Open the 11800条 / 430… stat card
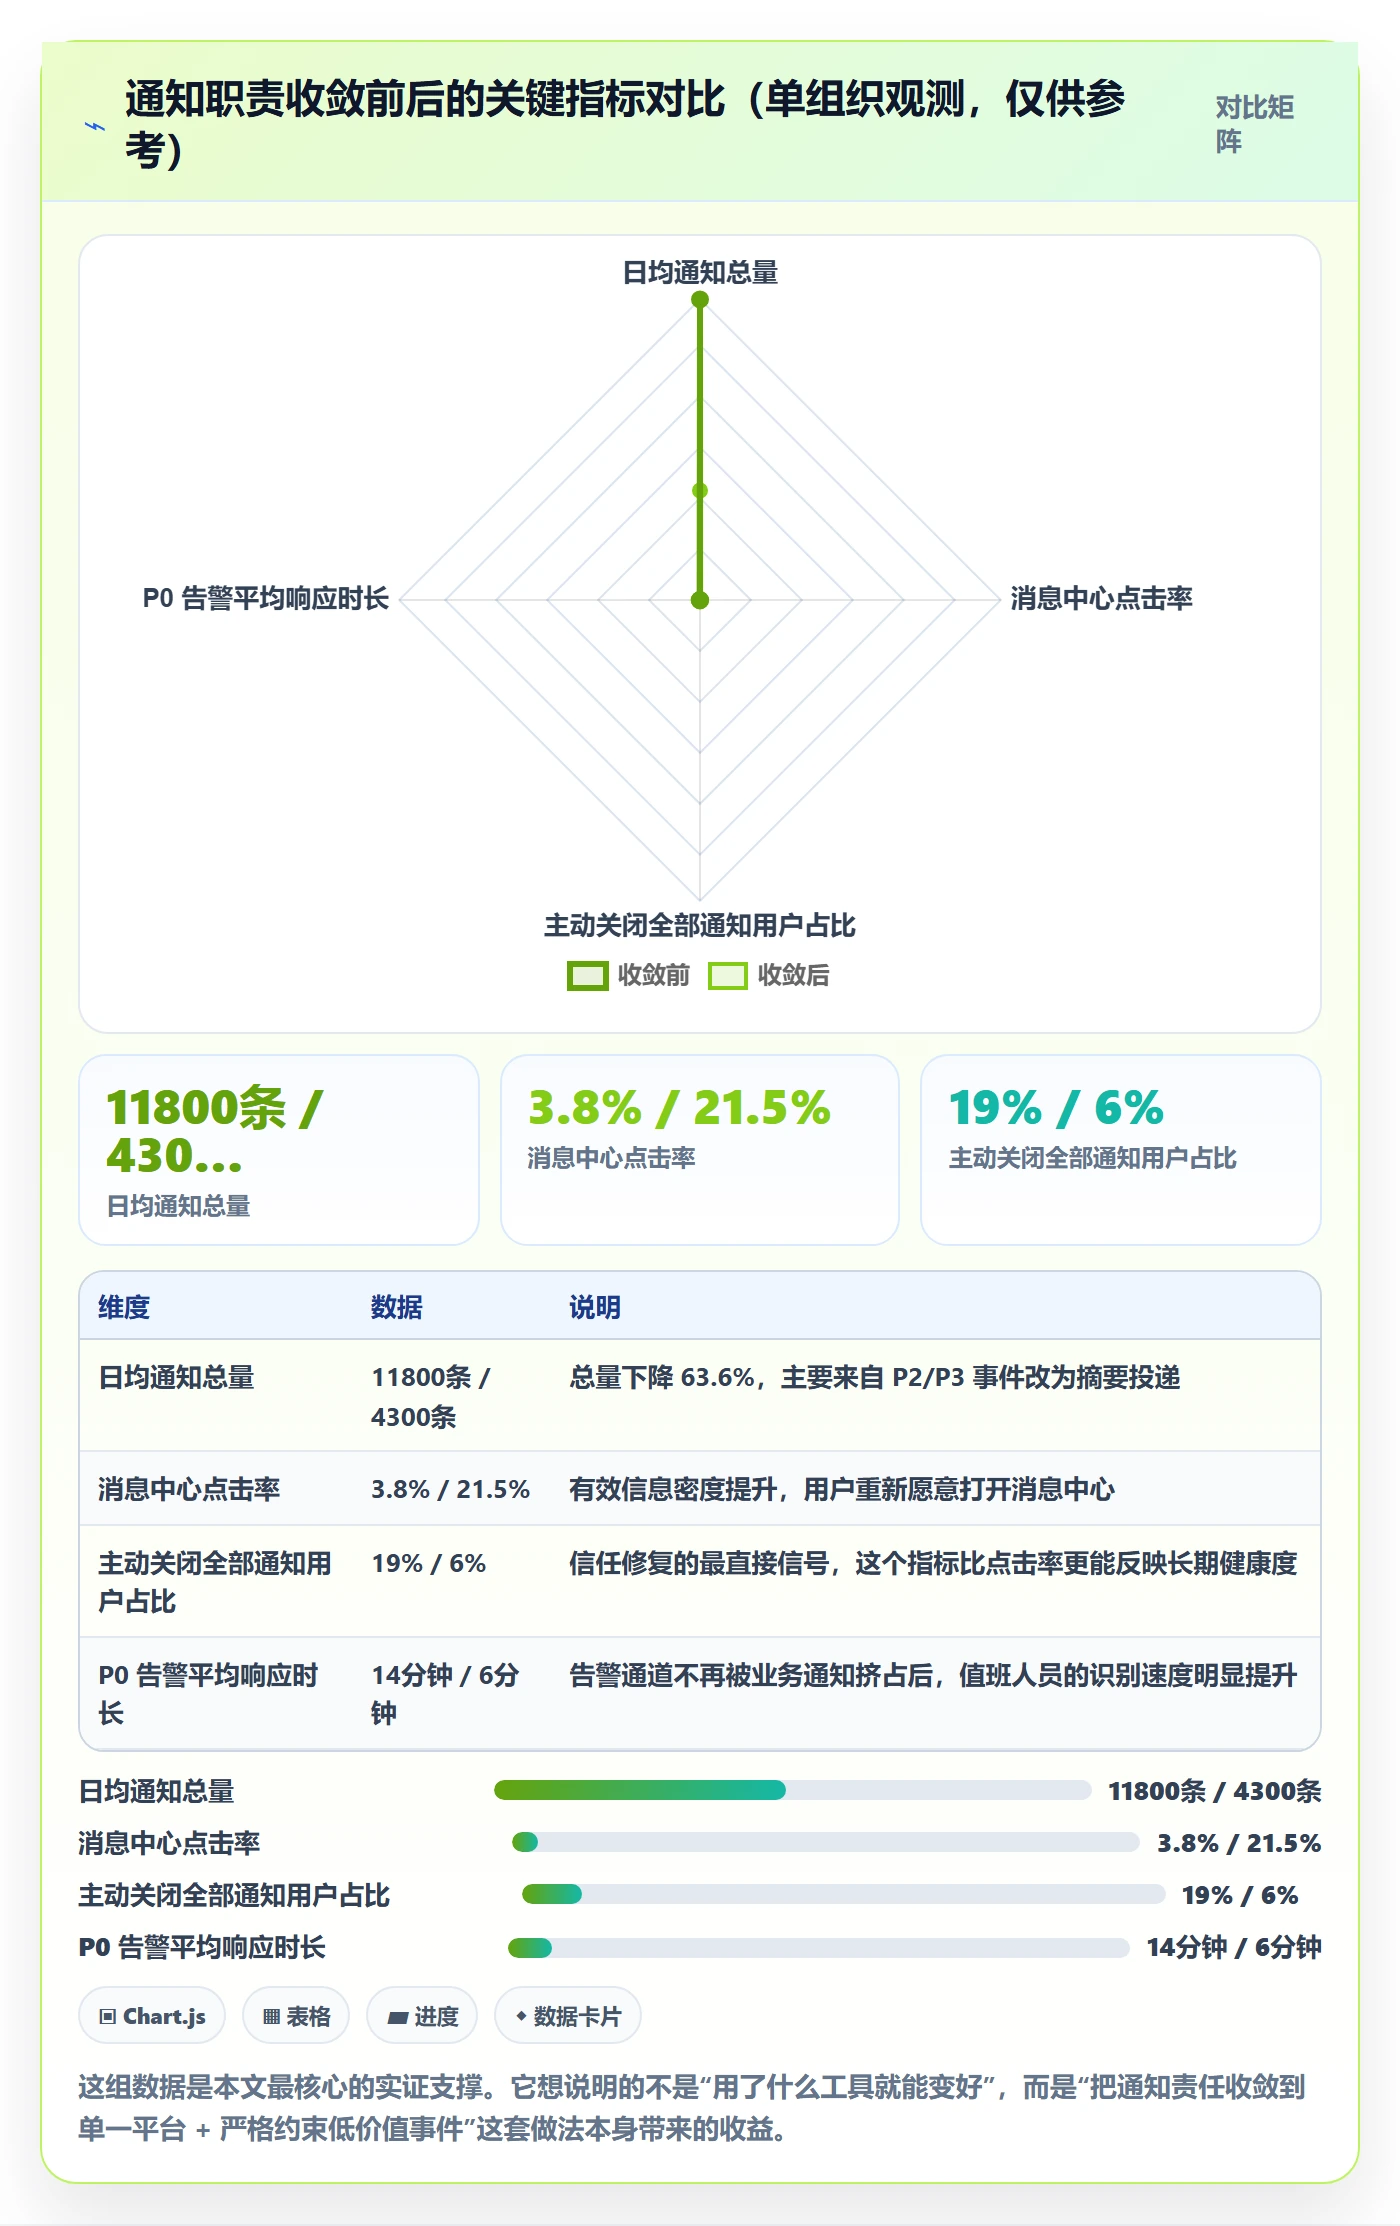The image size is (1400, 2226). (279, 1150)
